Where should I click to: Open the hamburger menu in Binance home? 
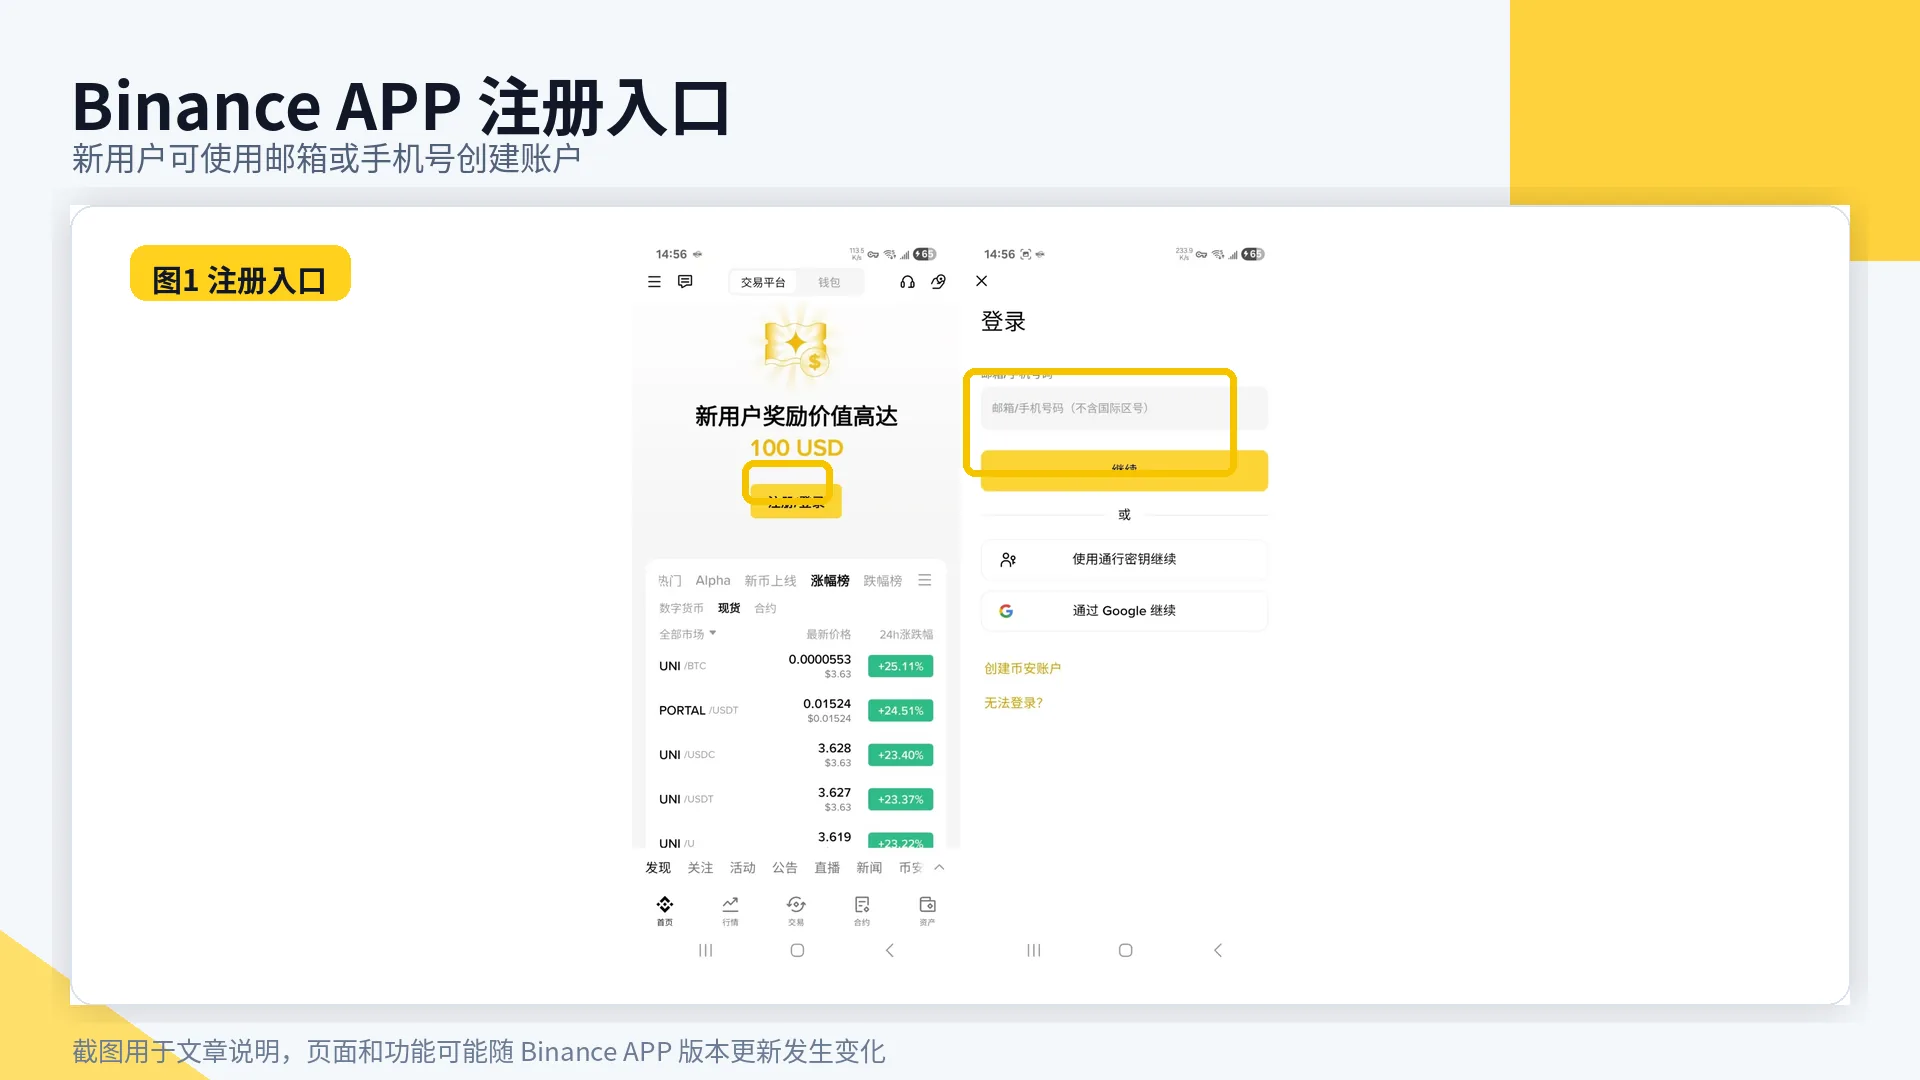tap(654, 282)
